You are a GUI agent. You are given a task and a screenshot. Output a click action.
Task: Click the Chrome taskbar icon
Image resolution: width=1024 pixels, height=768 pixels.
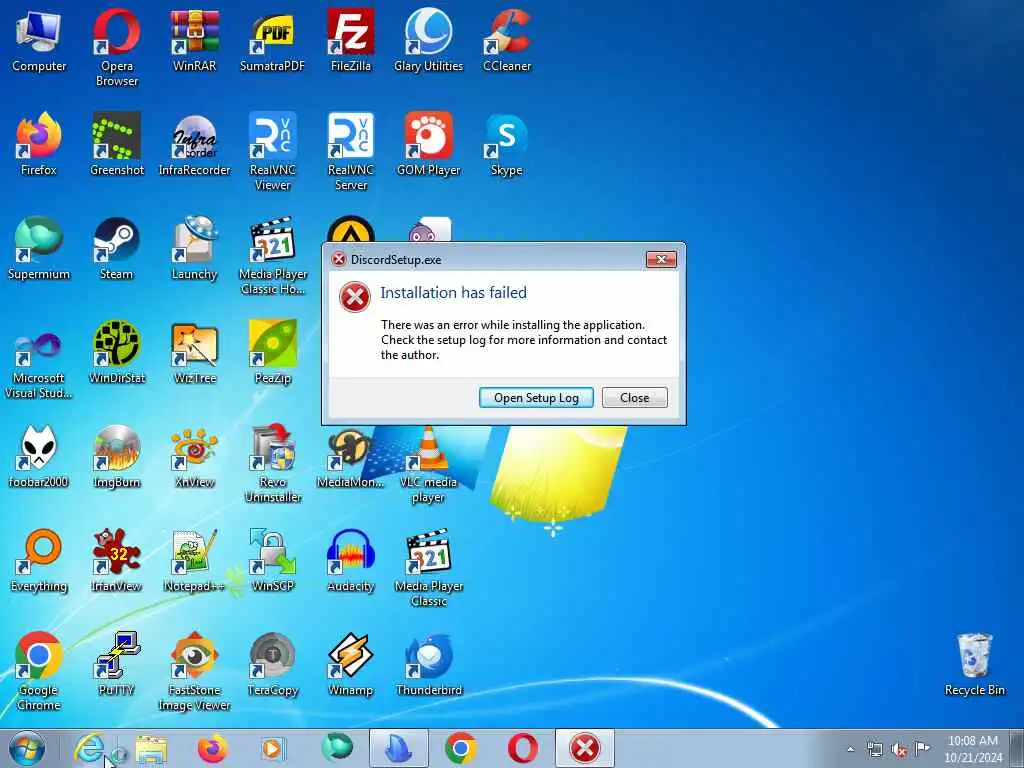click(x=460, y=748)
